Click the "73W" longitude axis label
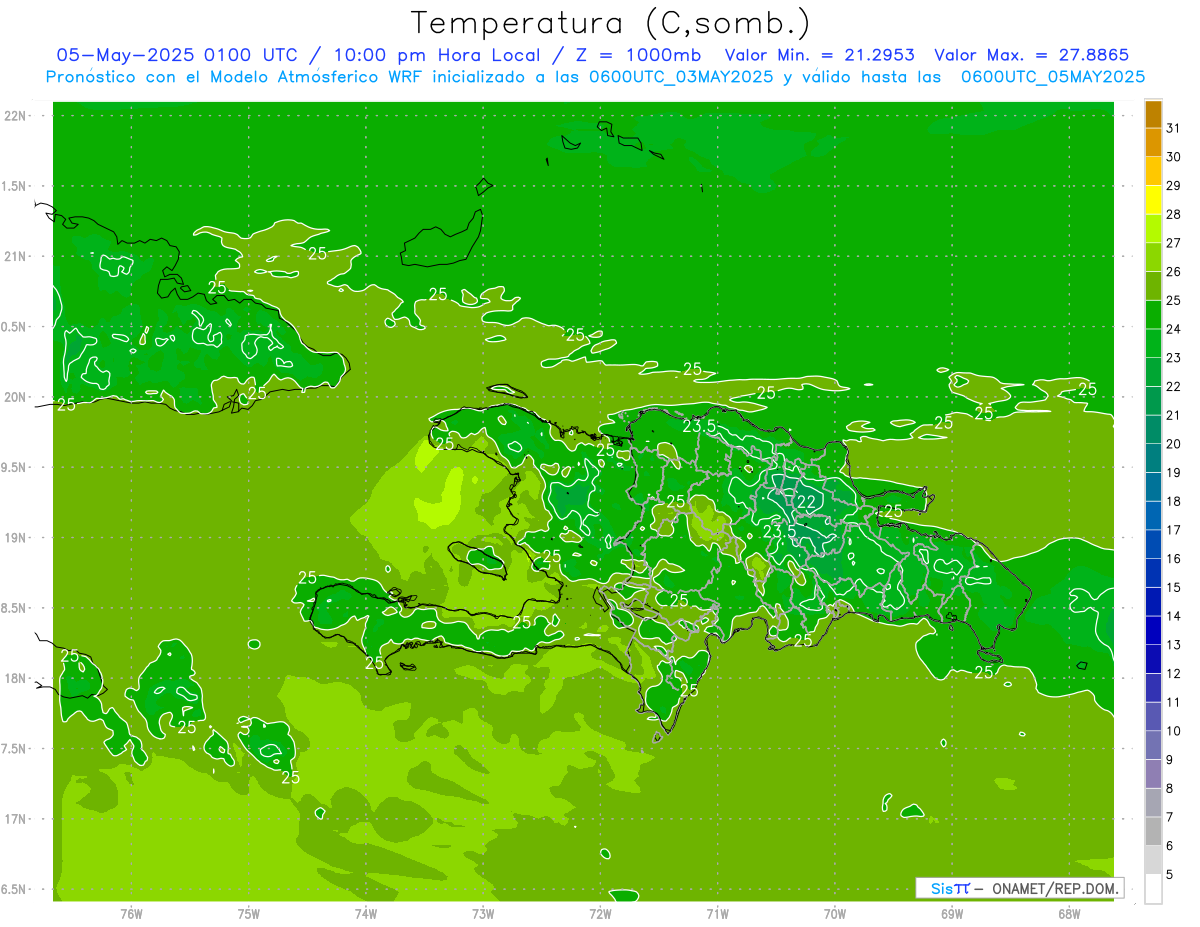Screen dimensions: 1200x927 click(x=483, y=914)
